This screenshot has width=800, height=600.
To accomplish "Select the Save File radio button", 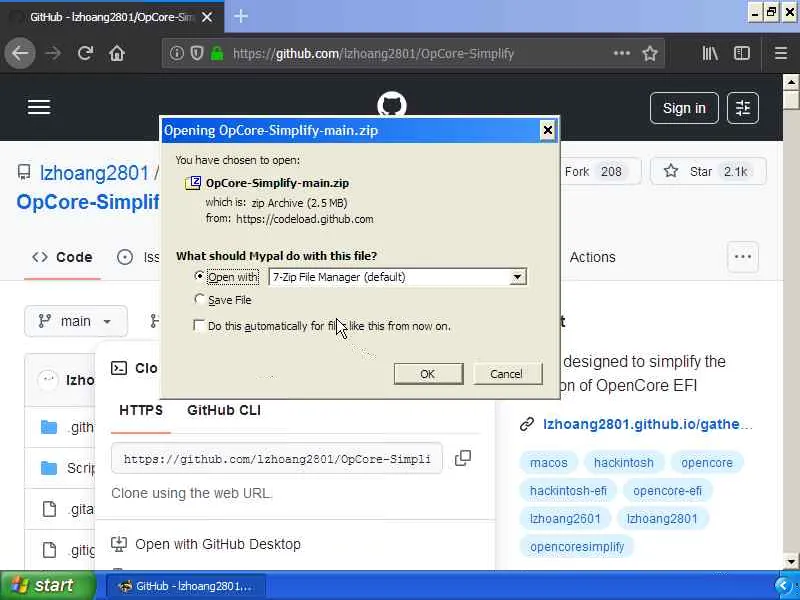I will click(x=199, y=299).
